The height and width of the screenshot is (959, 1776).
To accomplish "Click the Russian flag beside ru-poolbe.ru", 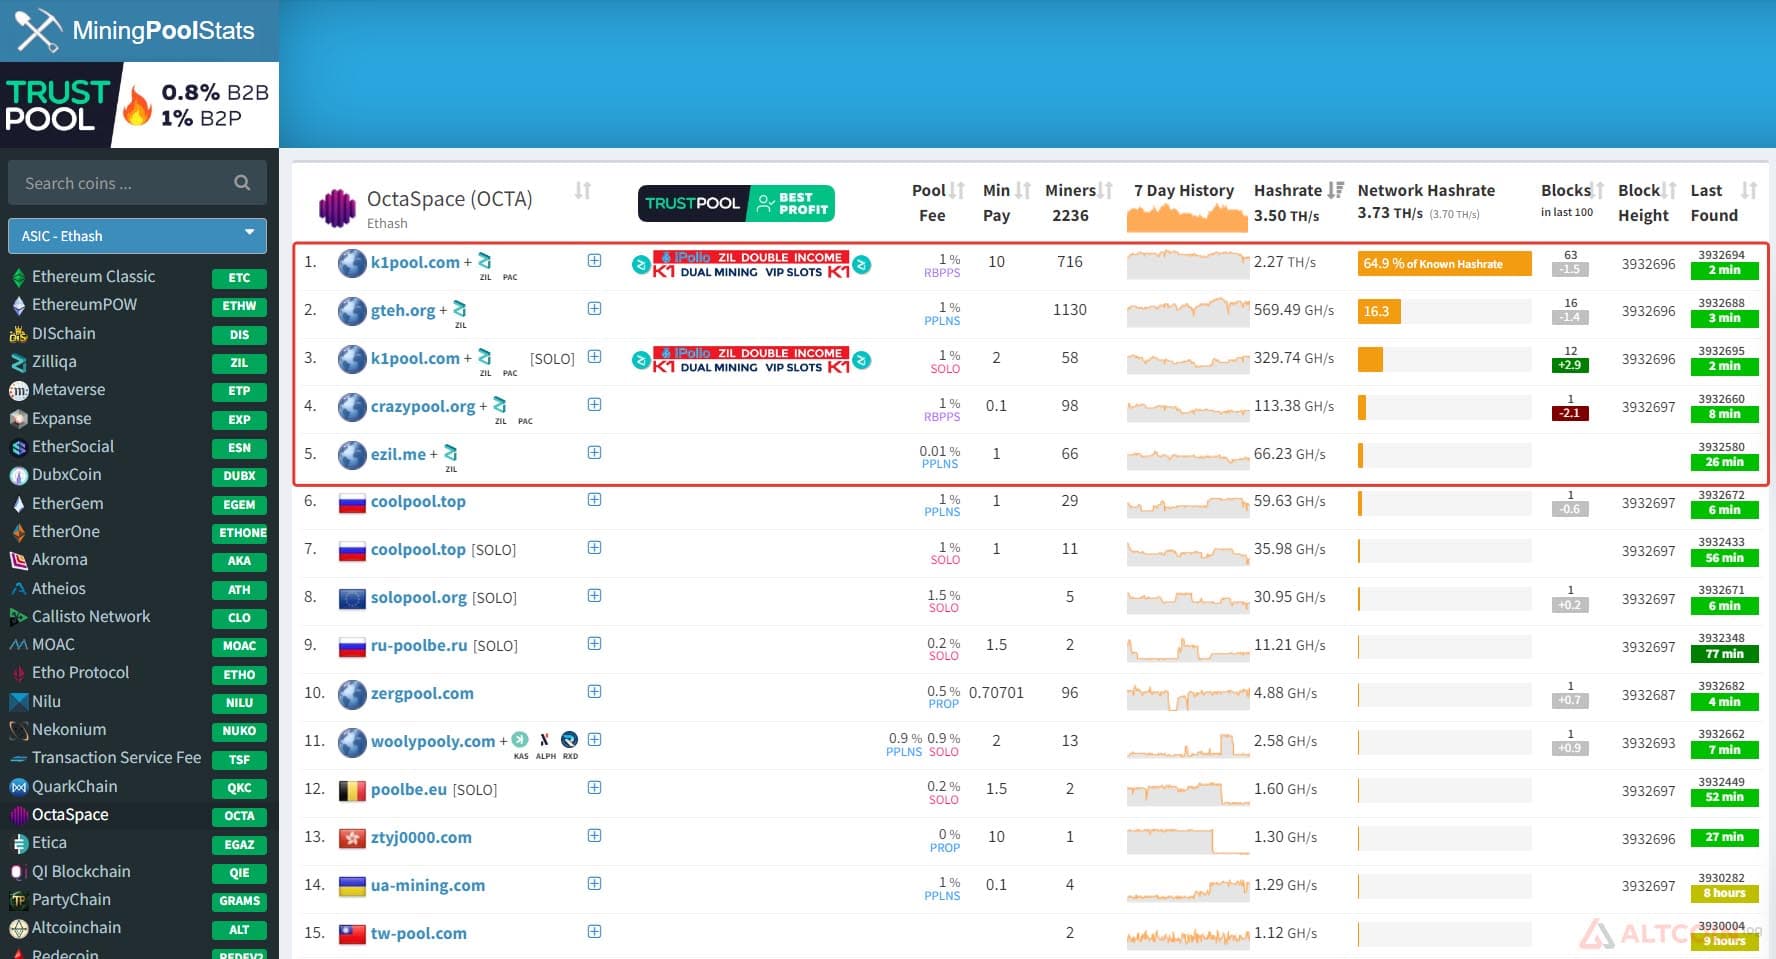I will pos(352,646).
